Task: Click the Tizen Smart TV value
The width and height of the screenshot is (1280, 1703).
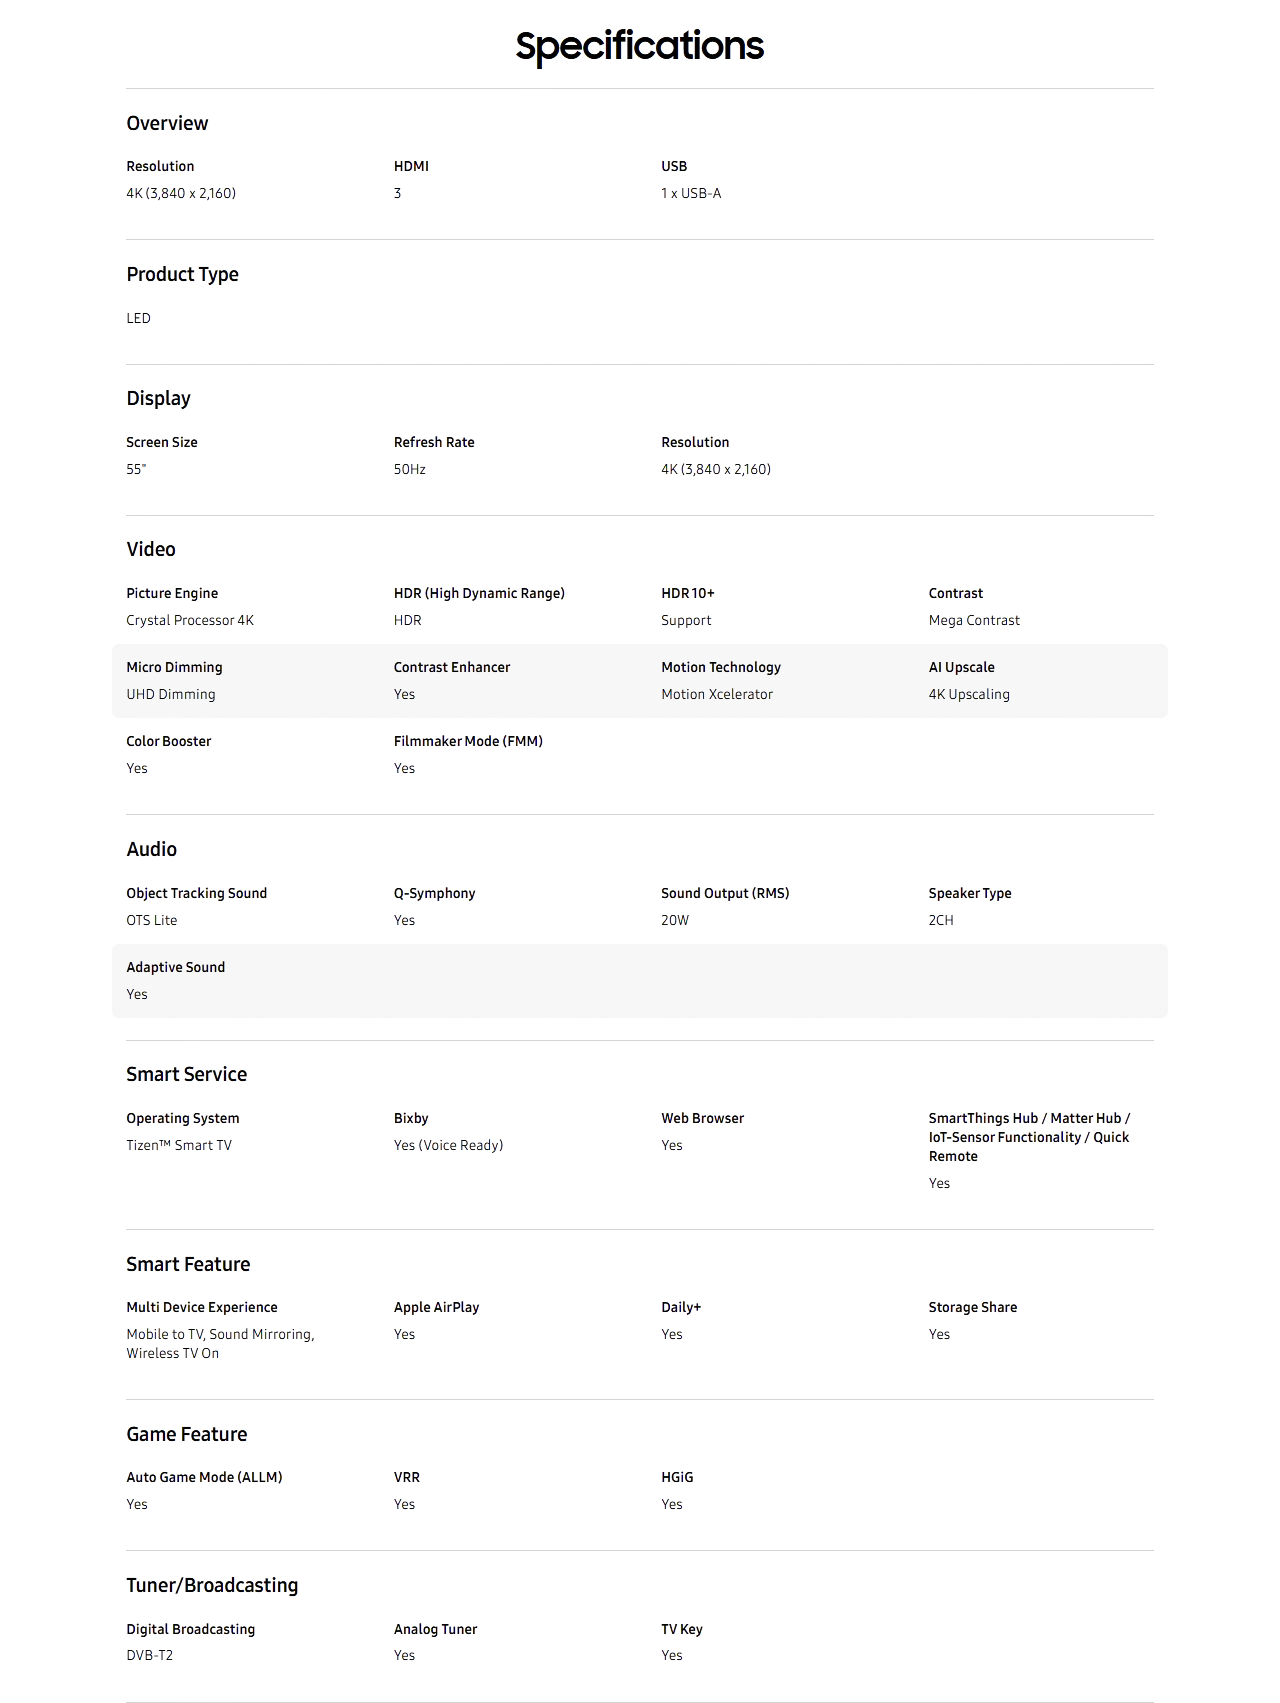Action: (x=179, y=1145)
